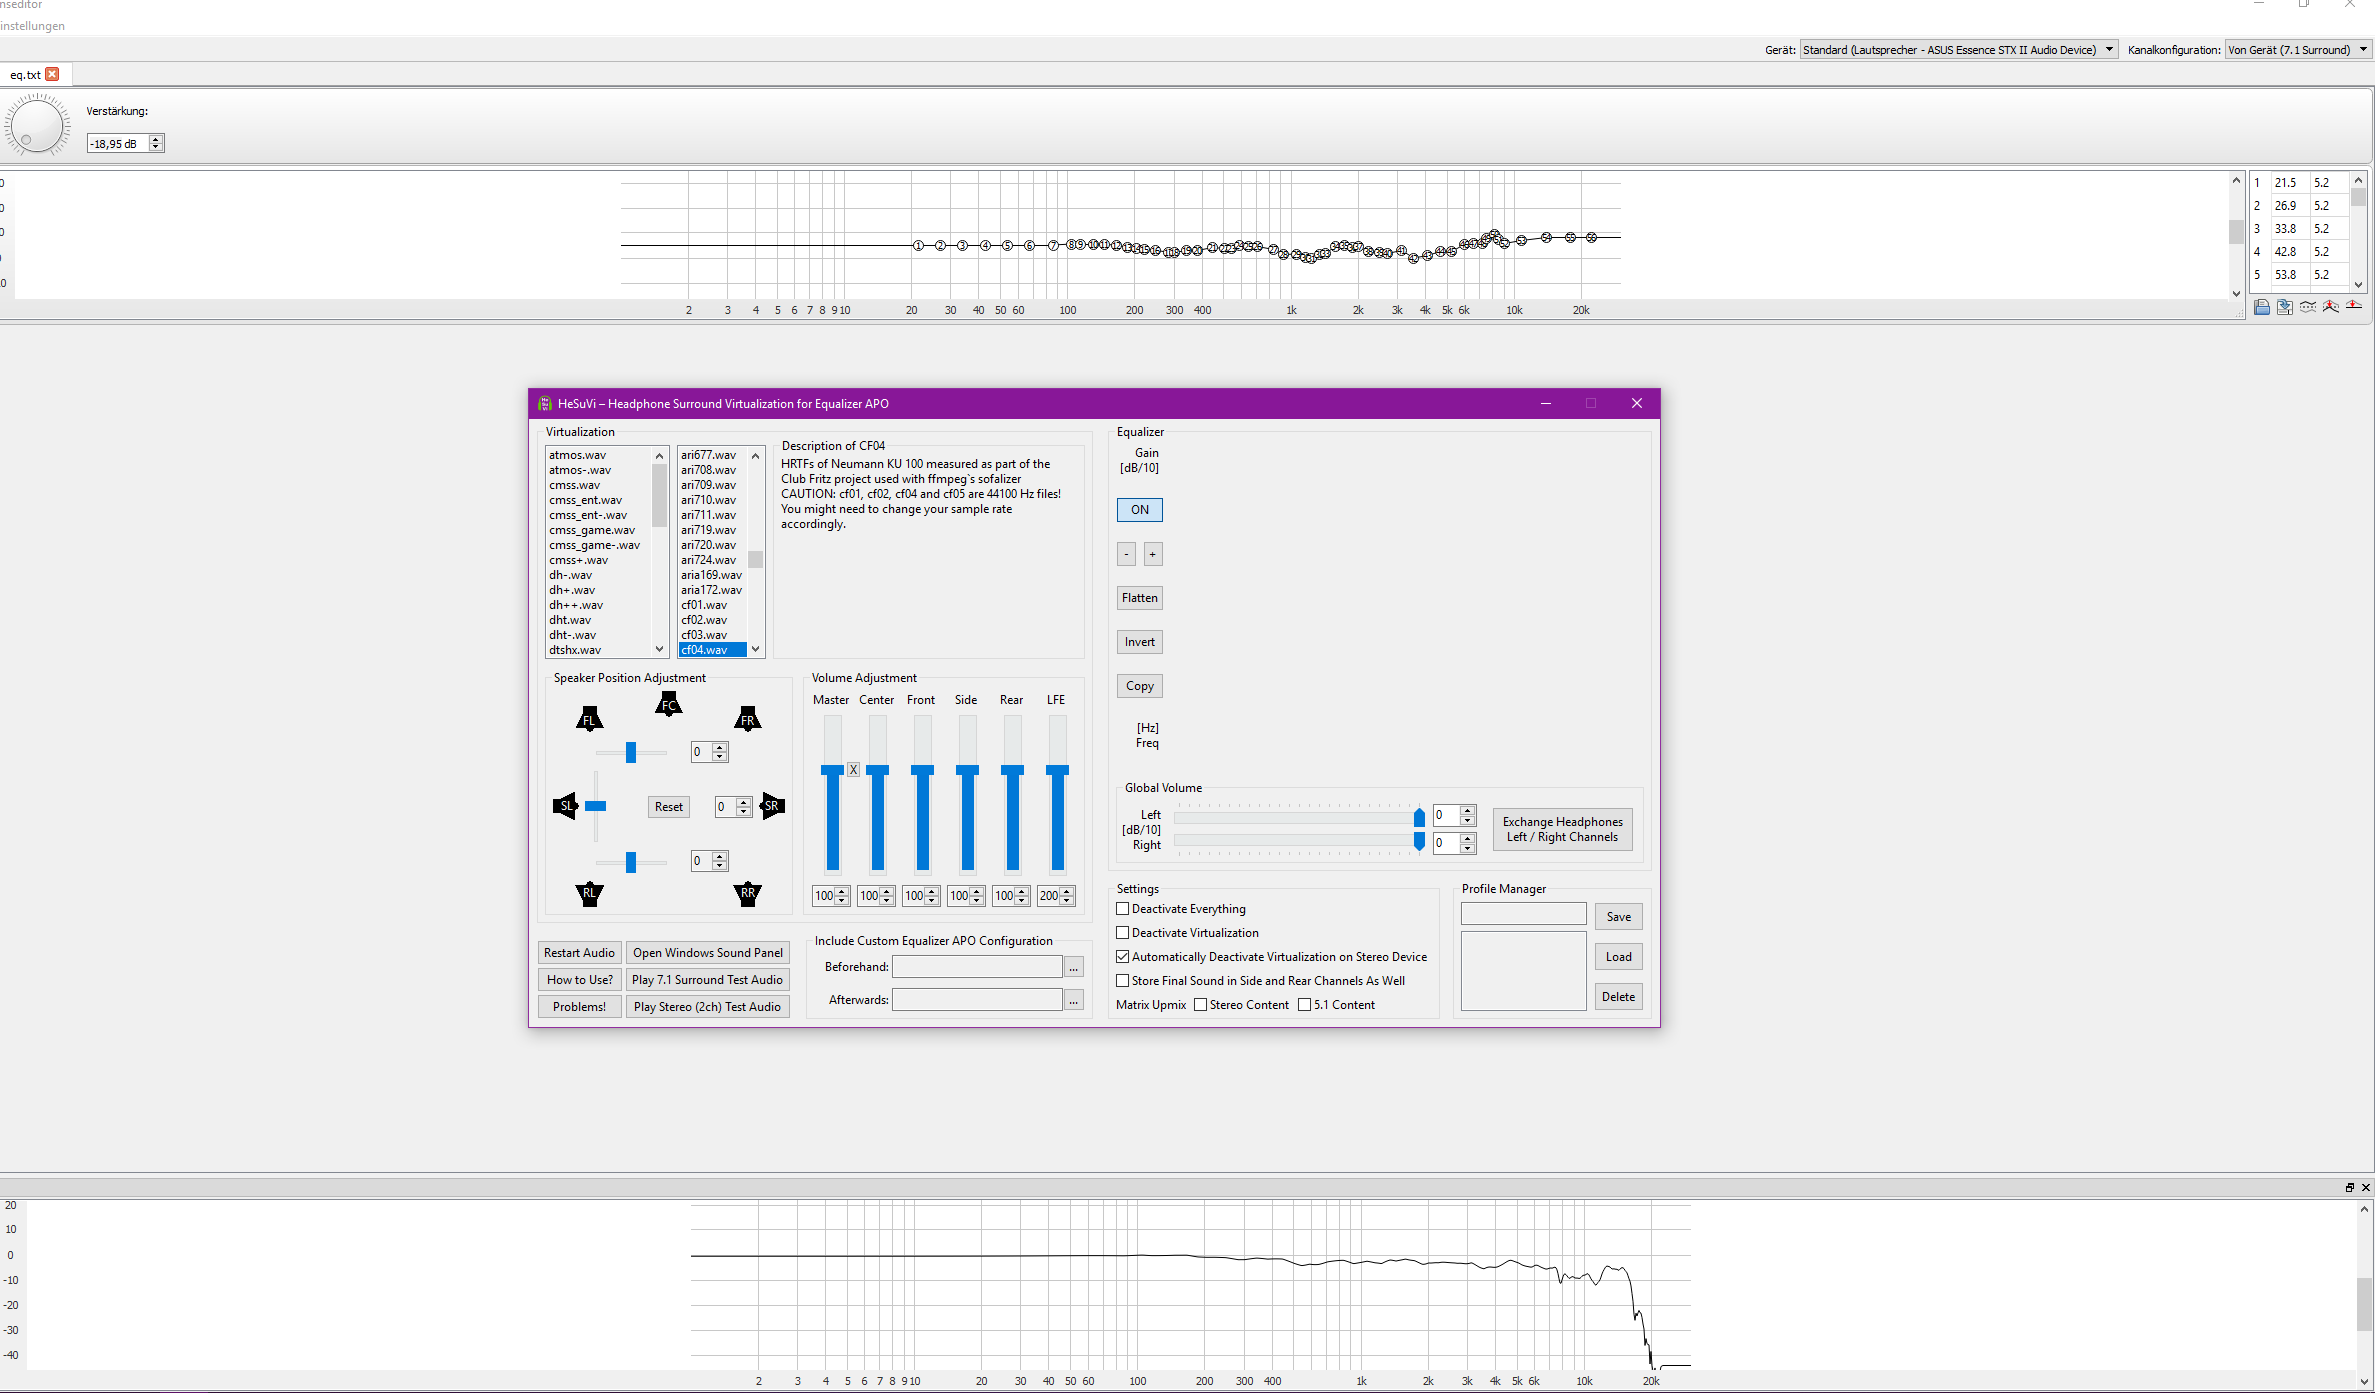Click the normalize response icon

point(2331,307)
